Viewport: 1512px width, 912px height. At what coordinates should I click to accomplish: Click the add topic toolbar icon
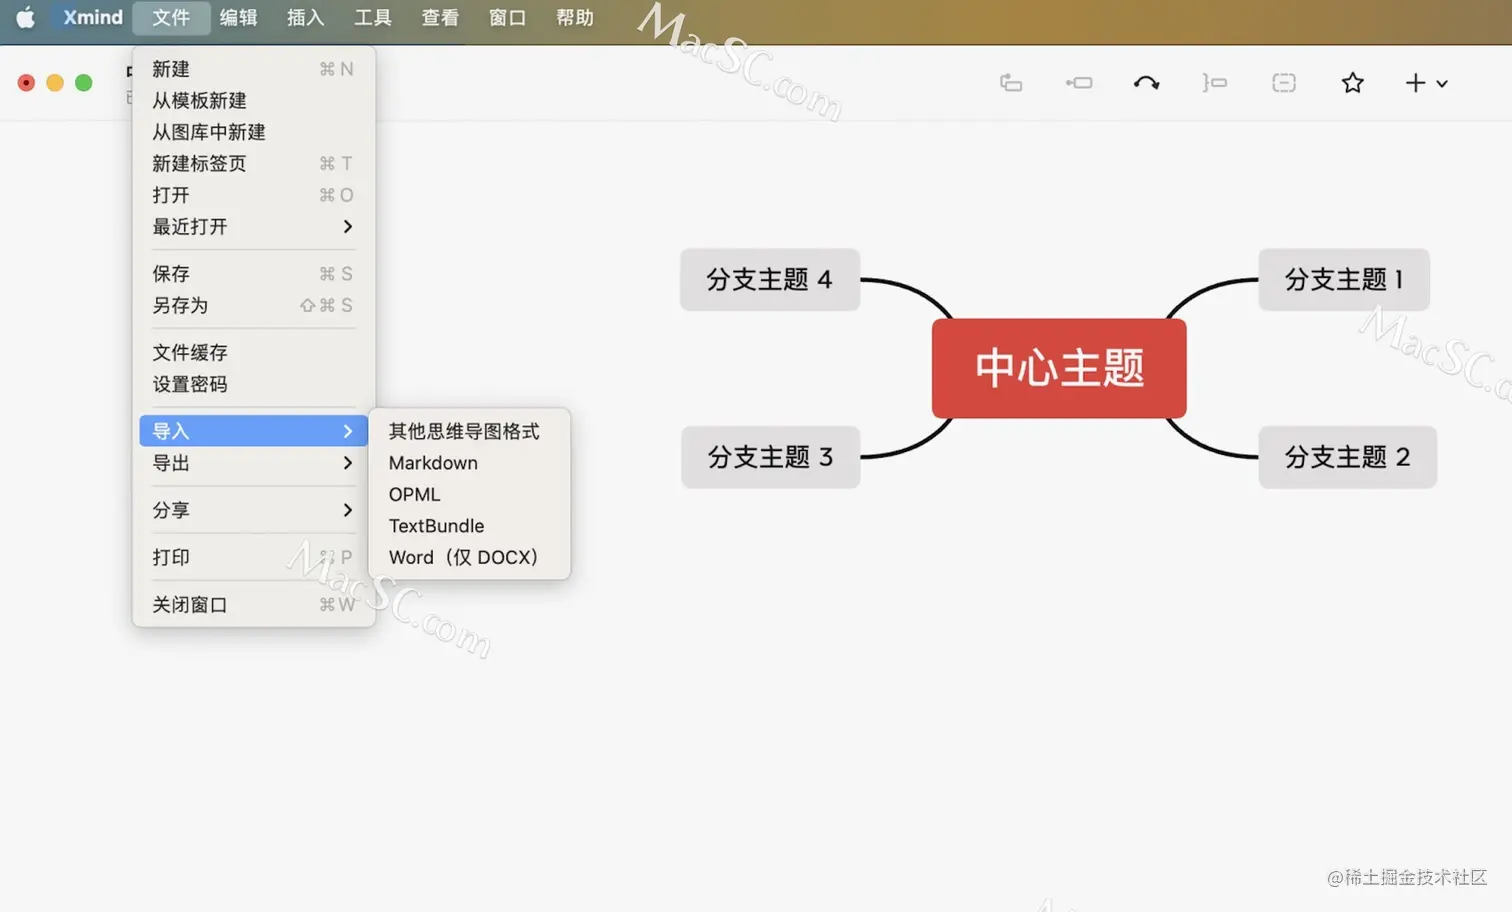tap(1011, 83)
